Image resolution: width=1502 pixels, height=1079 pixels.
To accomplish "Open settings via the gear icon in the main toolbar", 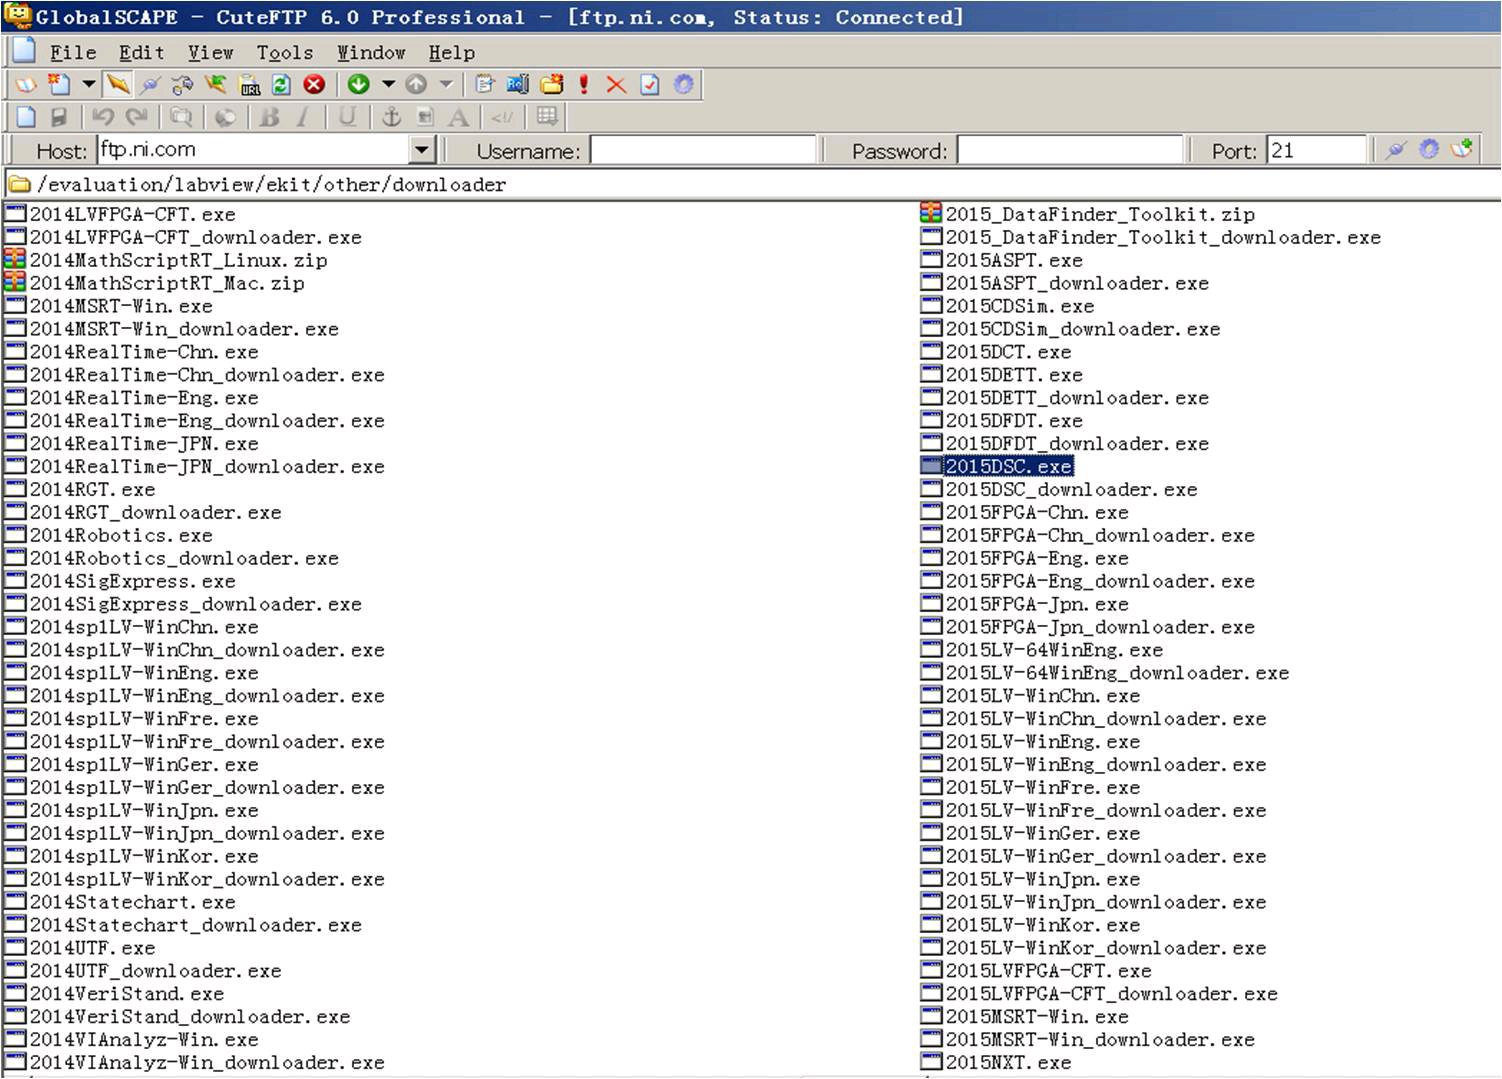I will [x=683, y=85].
